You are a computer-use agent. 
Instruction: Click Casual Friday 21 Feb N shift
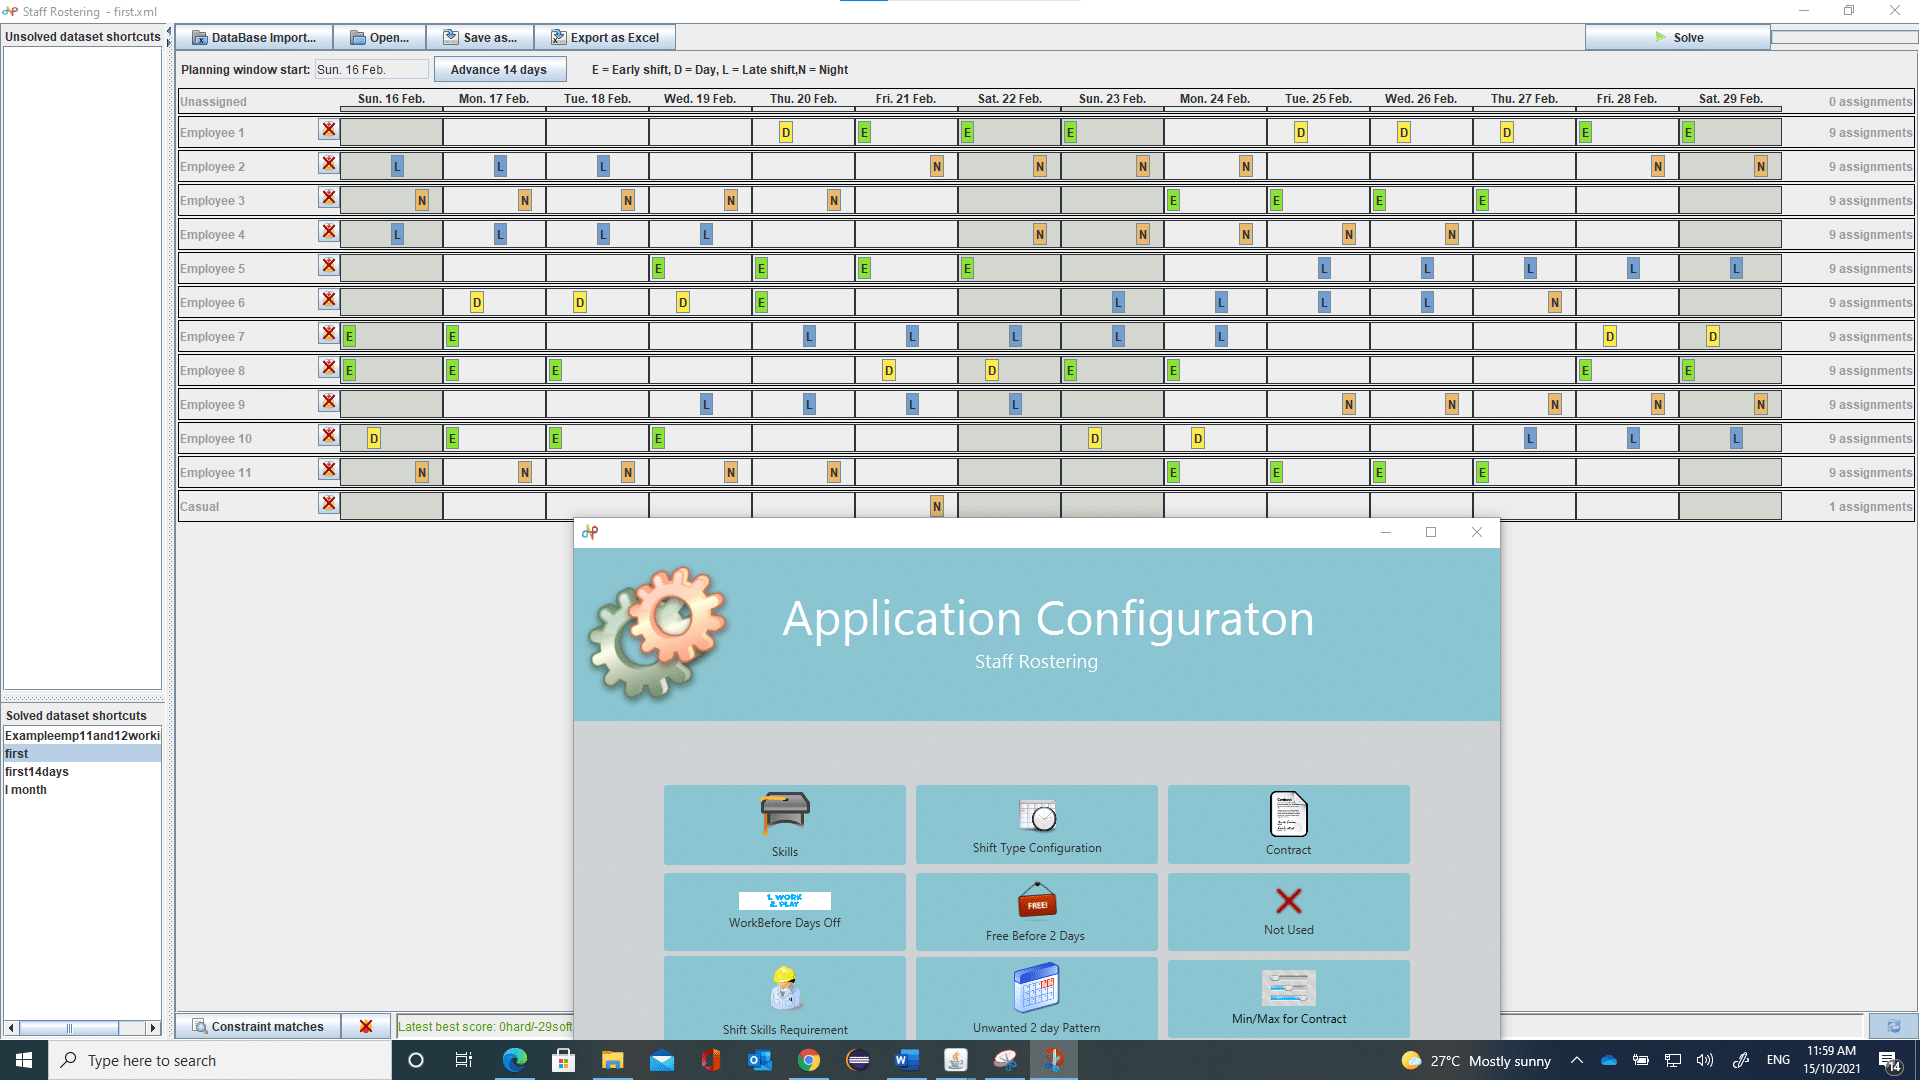coord(937,507)
